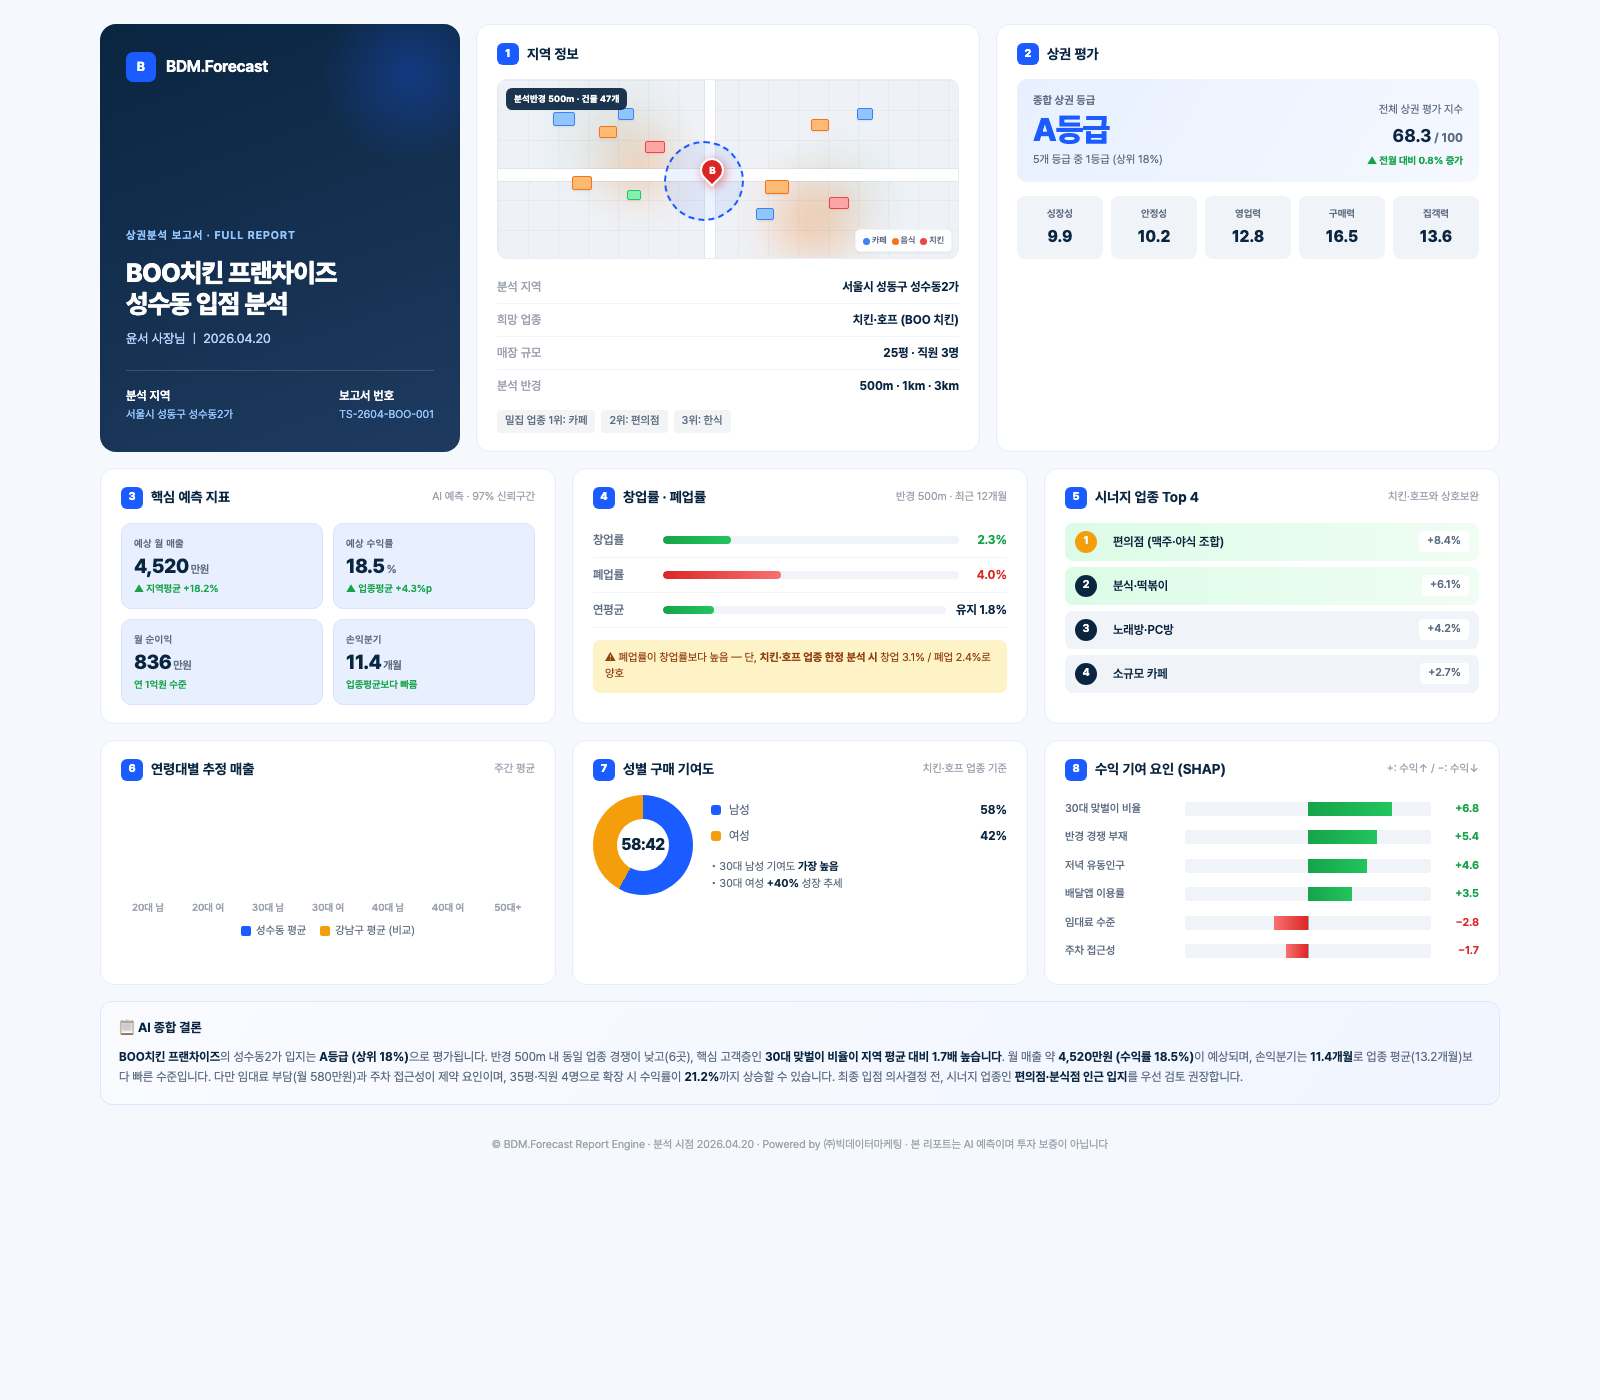Select the 2위: 편의점 chip

point(635,421)
